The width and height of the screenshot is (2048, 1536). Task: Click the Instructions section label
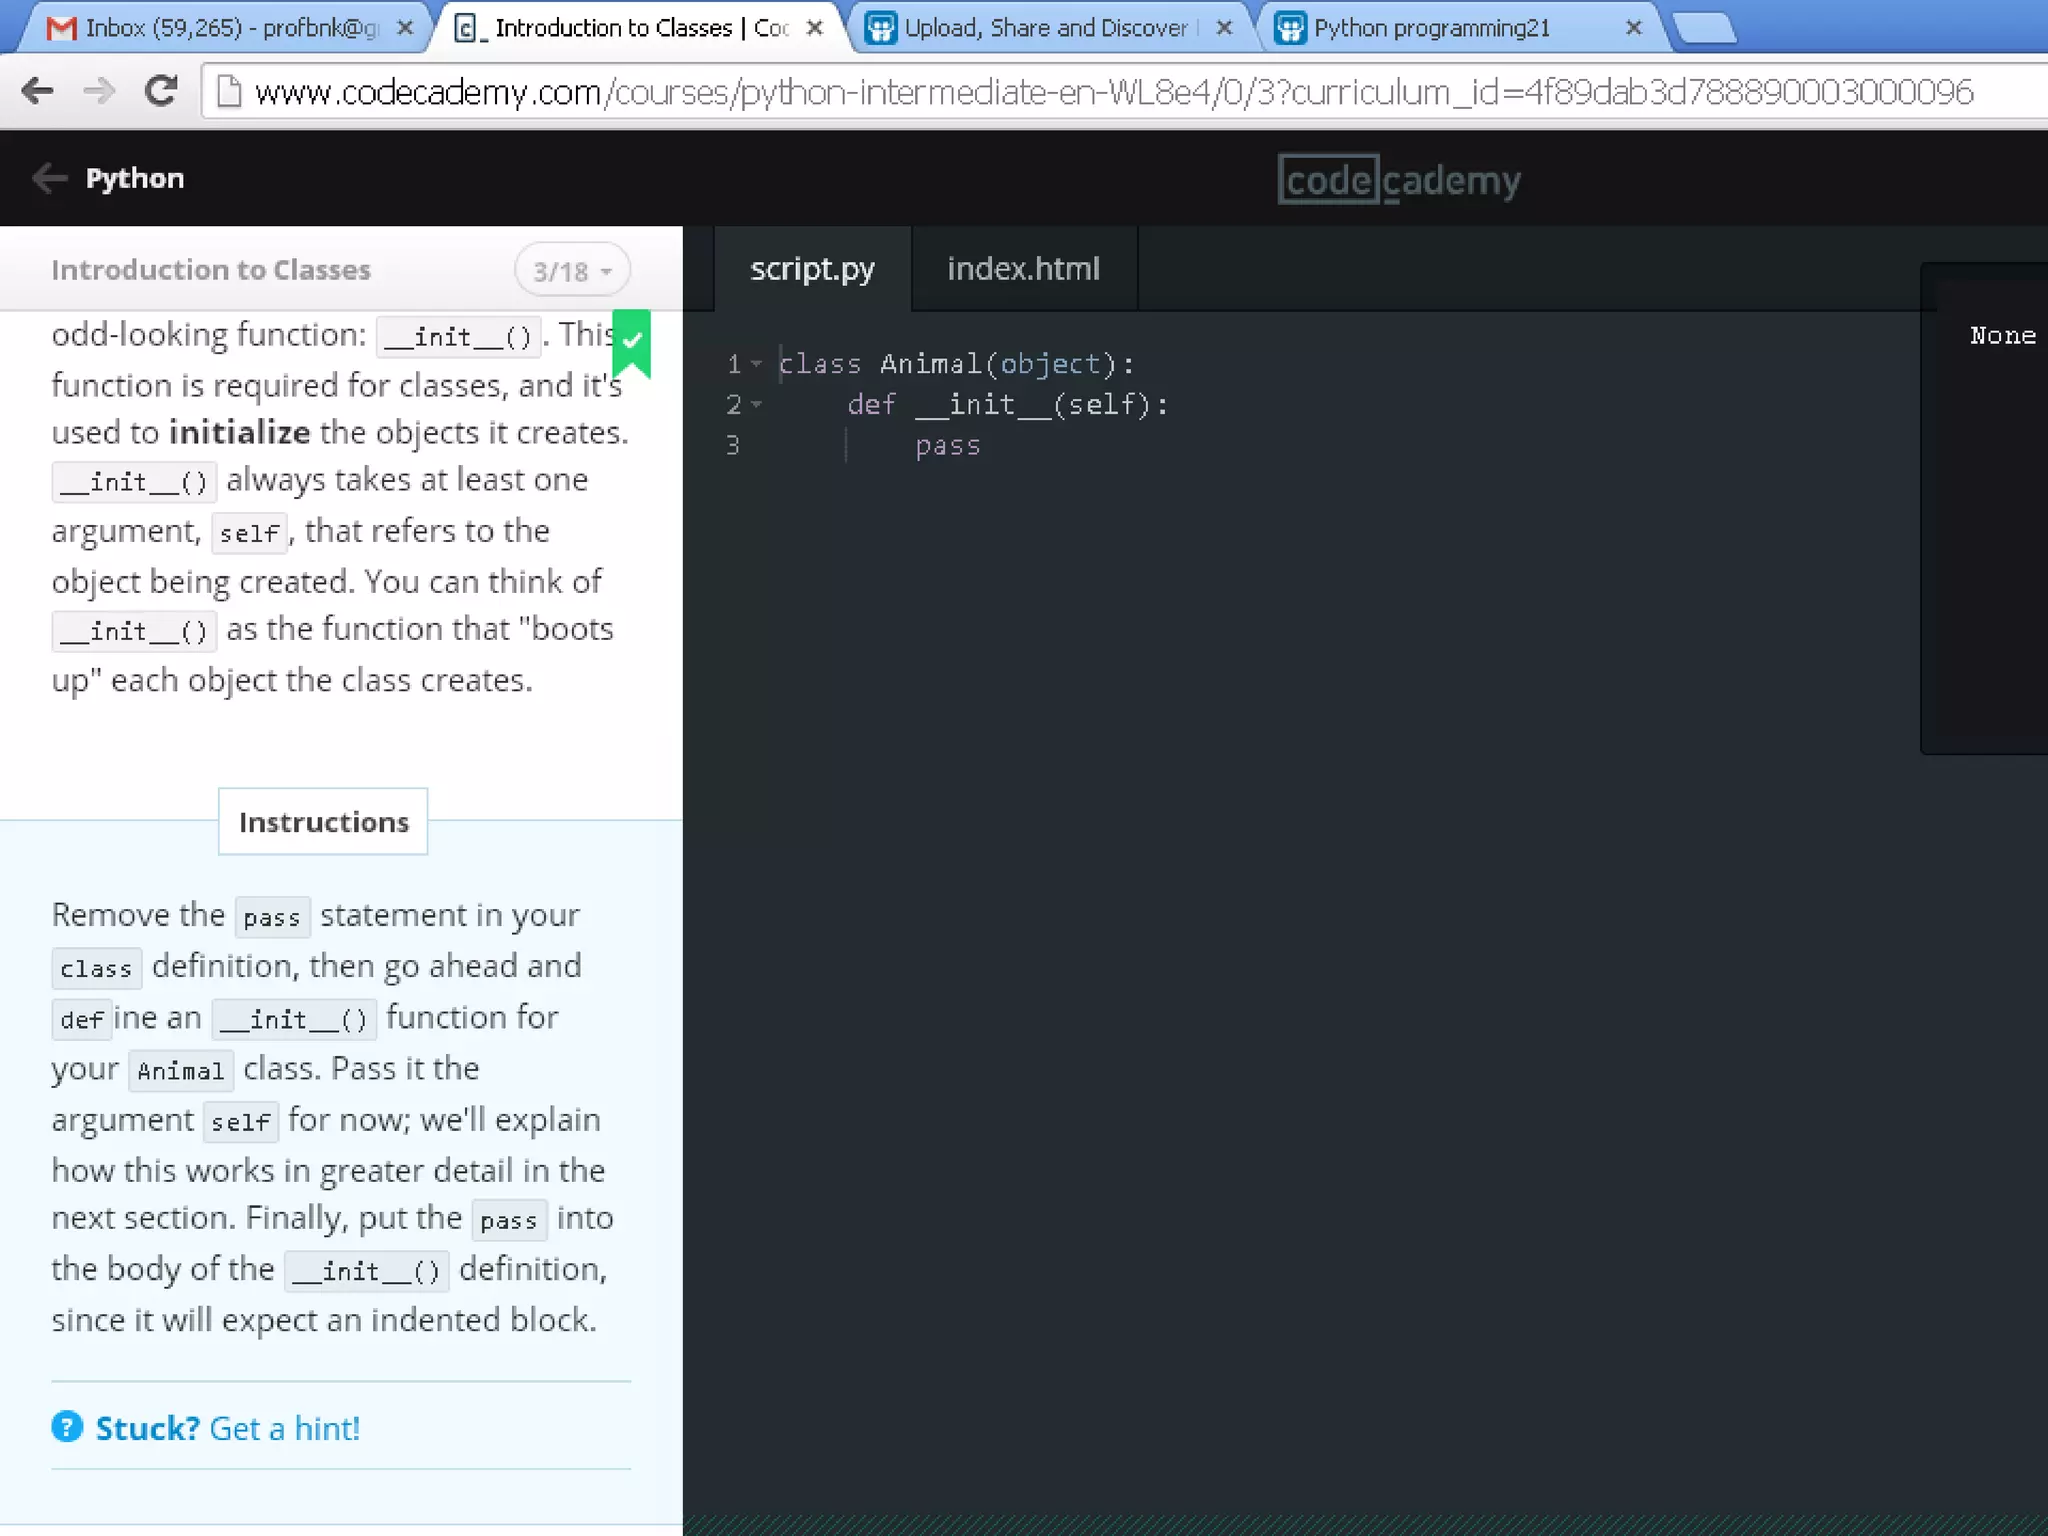pos(323,822)
